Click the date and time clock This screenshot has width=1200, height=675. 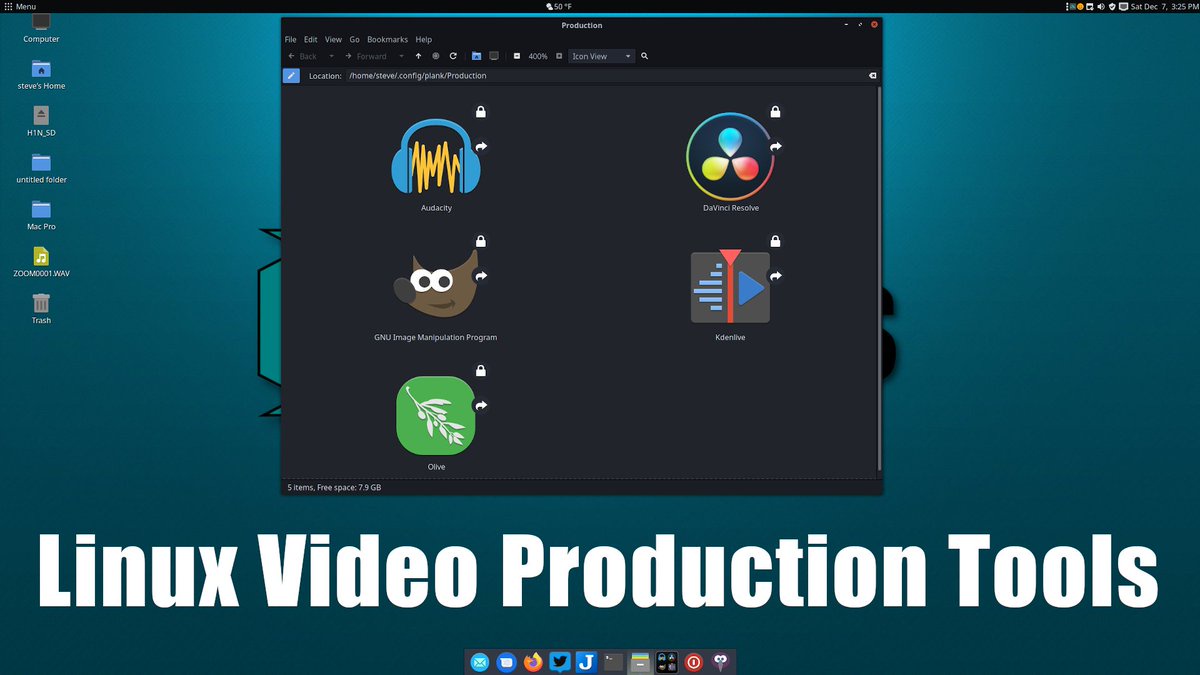1163,7
